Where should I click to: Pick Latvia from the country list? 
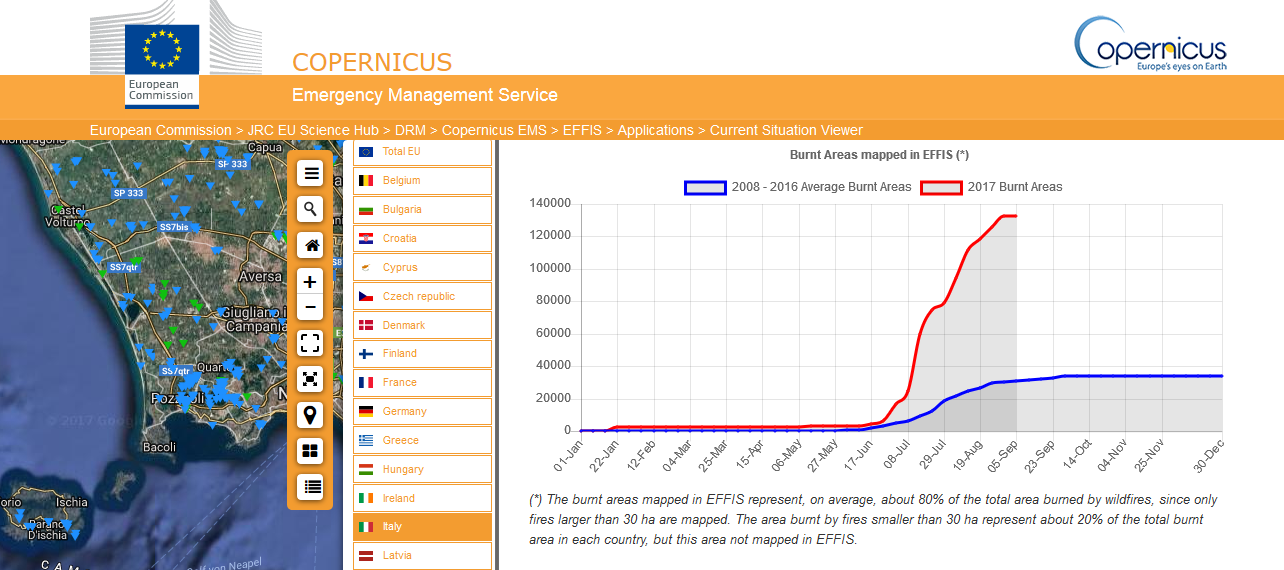[x=422, y=555]
